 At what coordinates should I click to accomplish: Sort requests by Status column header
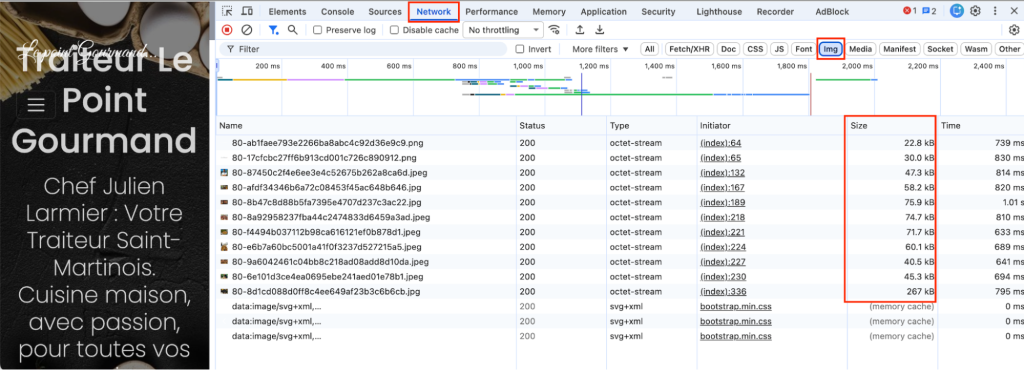(562, 125)
